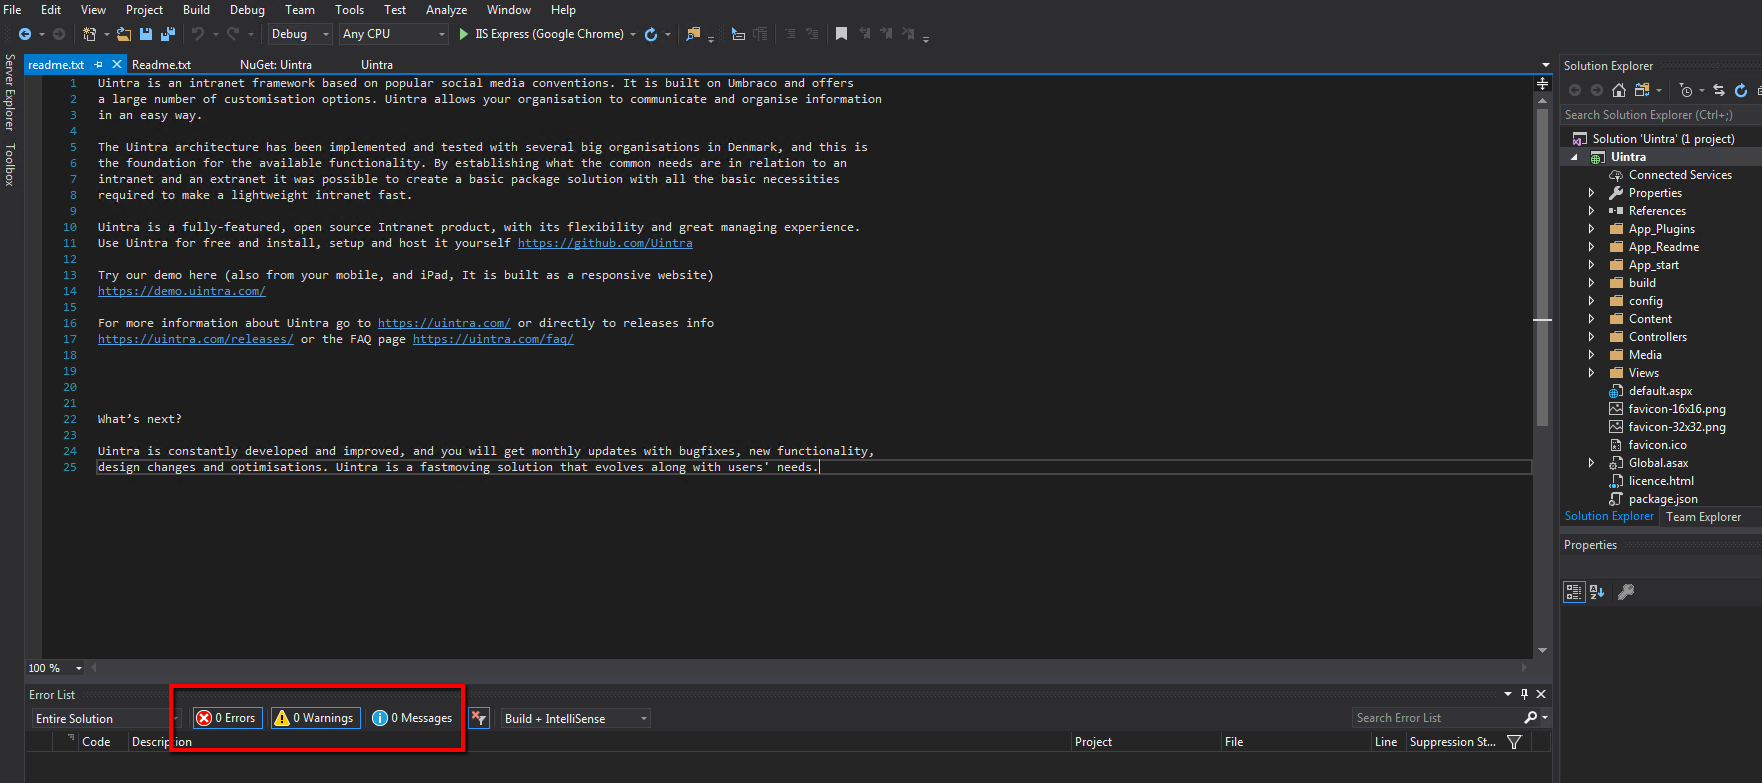This screenshot has height=783, width=1762.
Task: Close the readme.txt tab
Action: pos(117,64)
